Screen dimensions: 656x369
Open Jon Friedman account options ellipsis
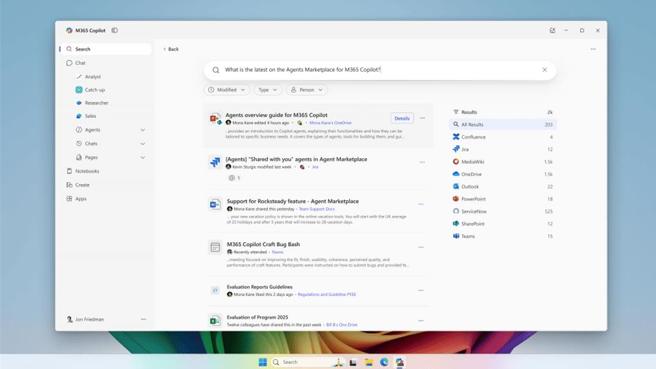pyautogui.click(x=143, y=319)
